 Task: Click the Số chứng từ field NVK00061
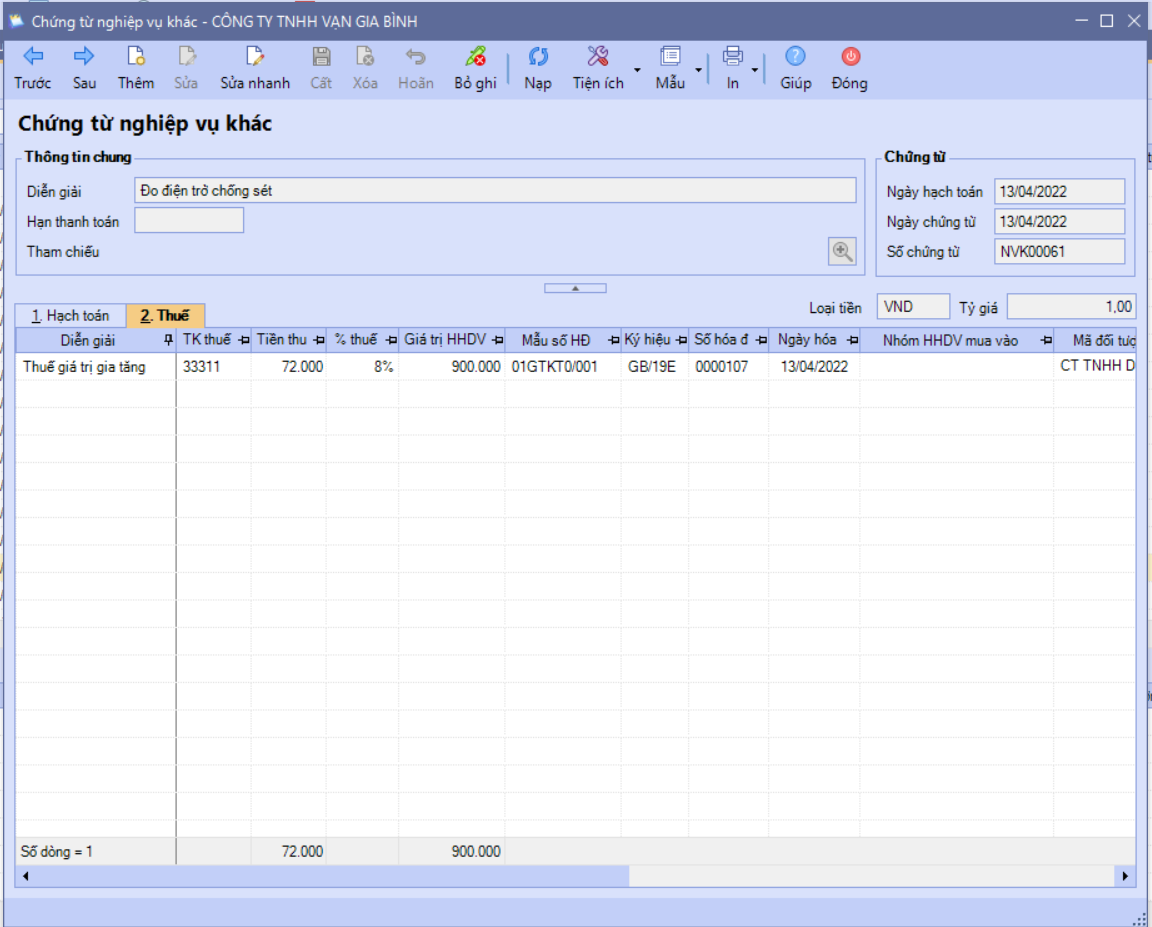pos(1059,252)
